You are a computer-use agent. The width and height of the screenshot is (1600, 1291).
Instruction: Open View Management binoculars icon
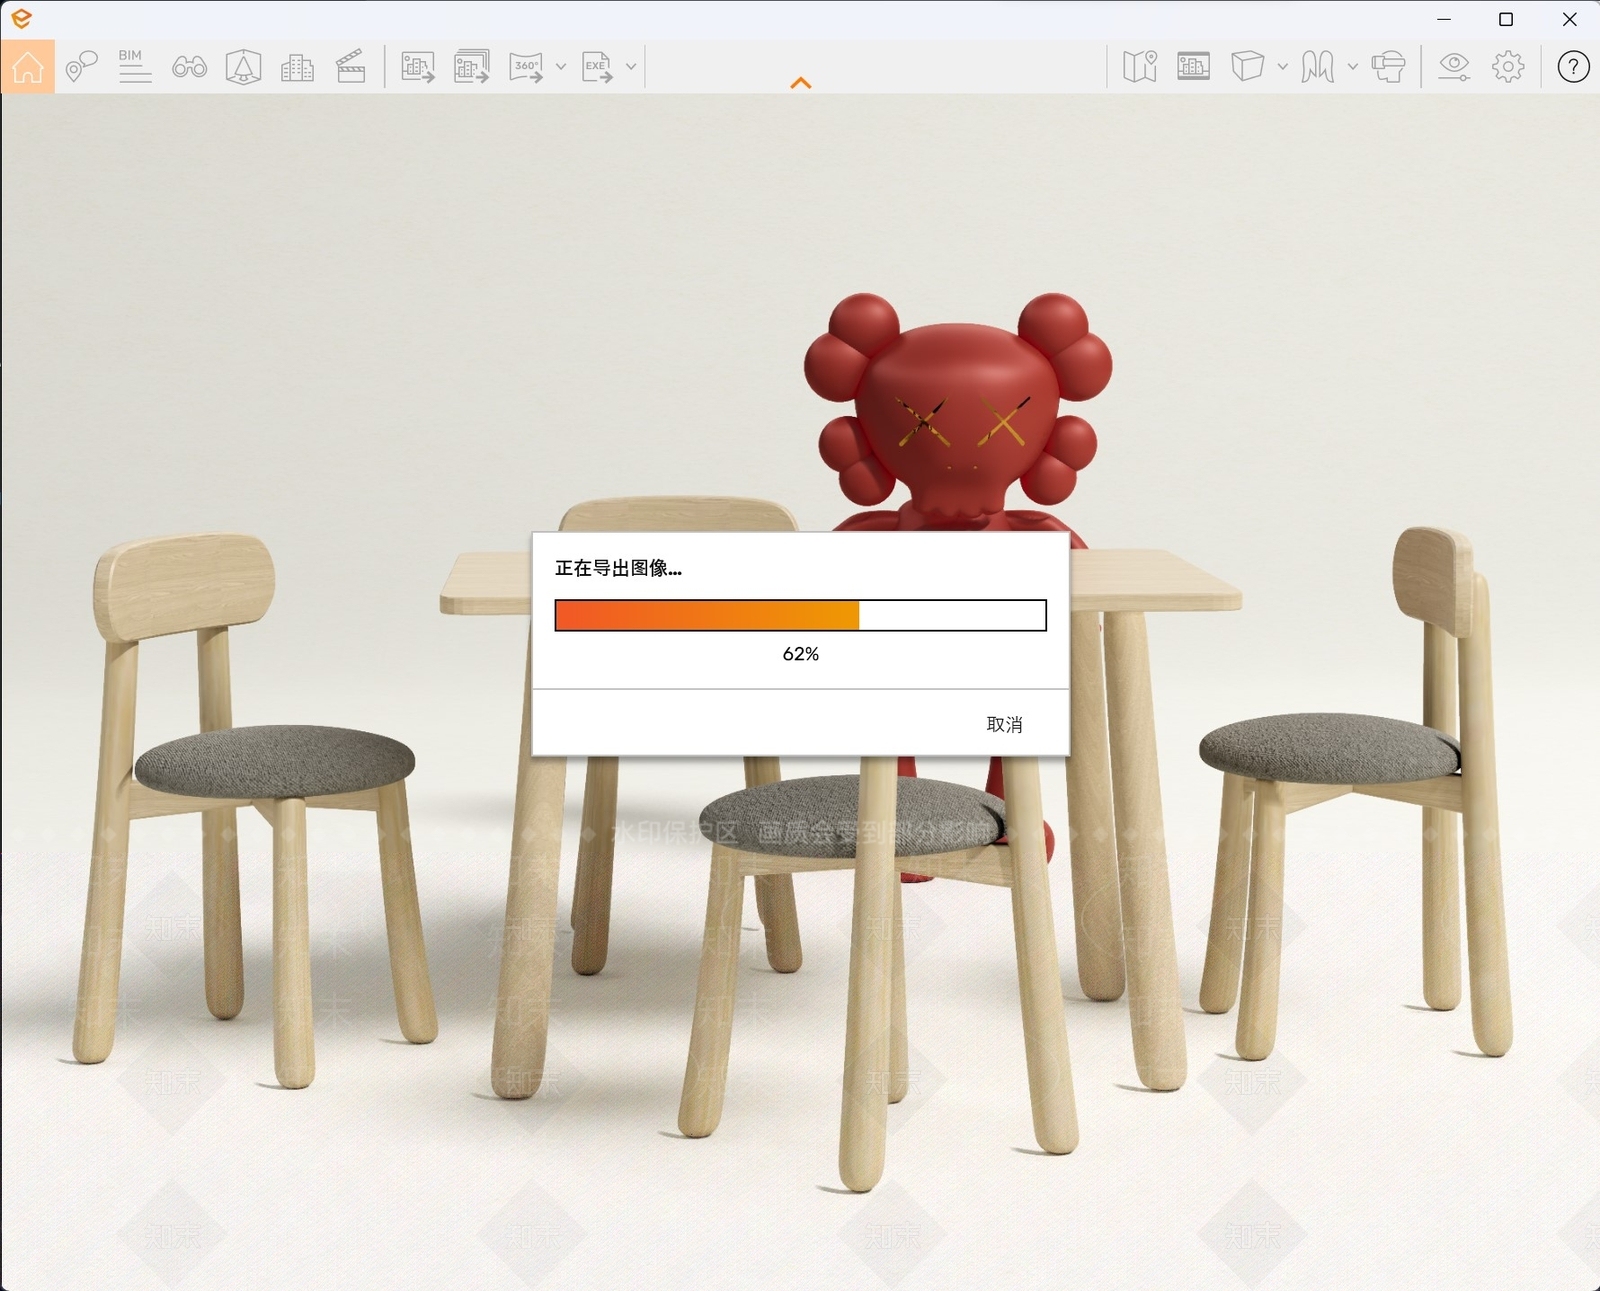[x=189, y=67]
